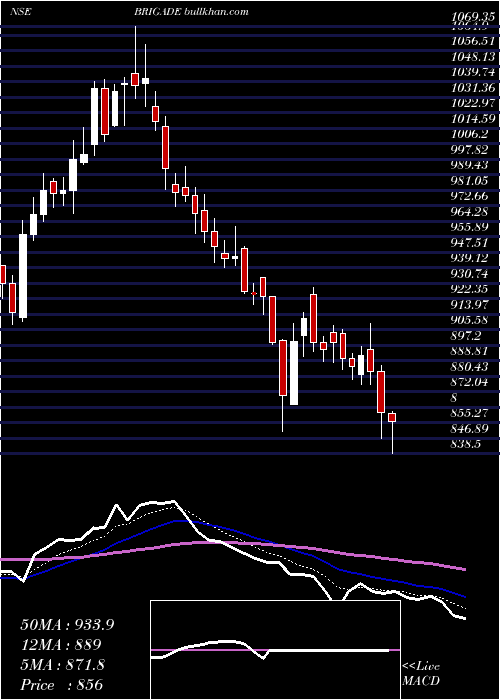Click the 1039.74 price level label

point(474,72)
